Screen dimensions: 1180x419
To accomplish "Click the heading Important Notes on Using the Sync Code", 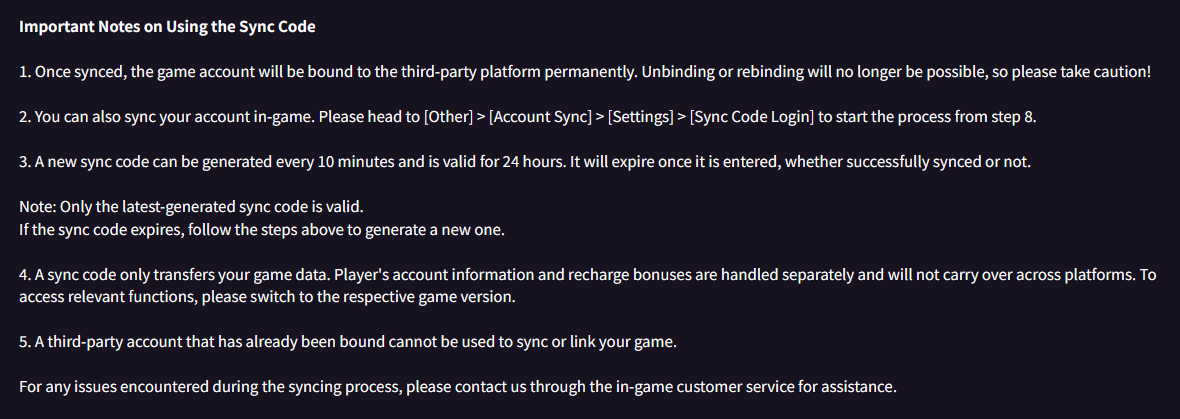I will [167, 28].
